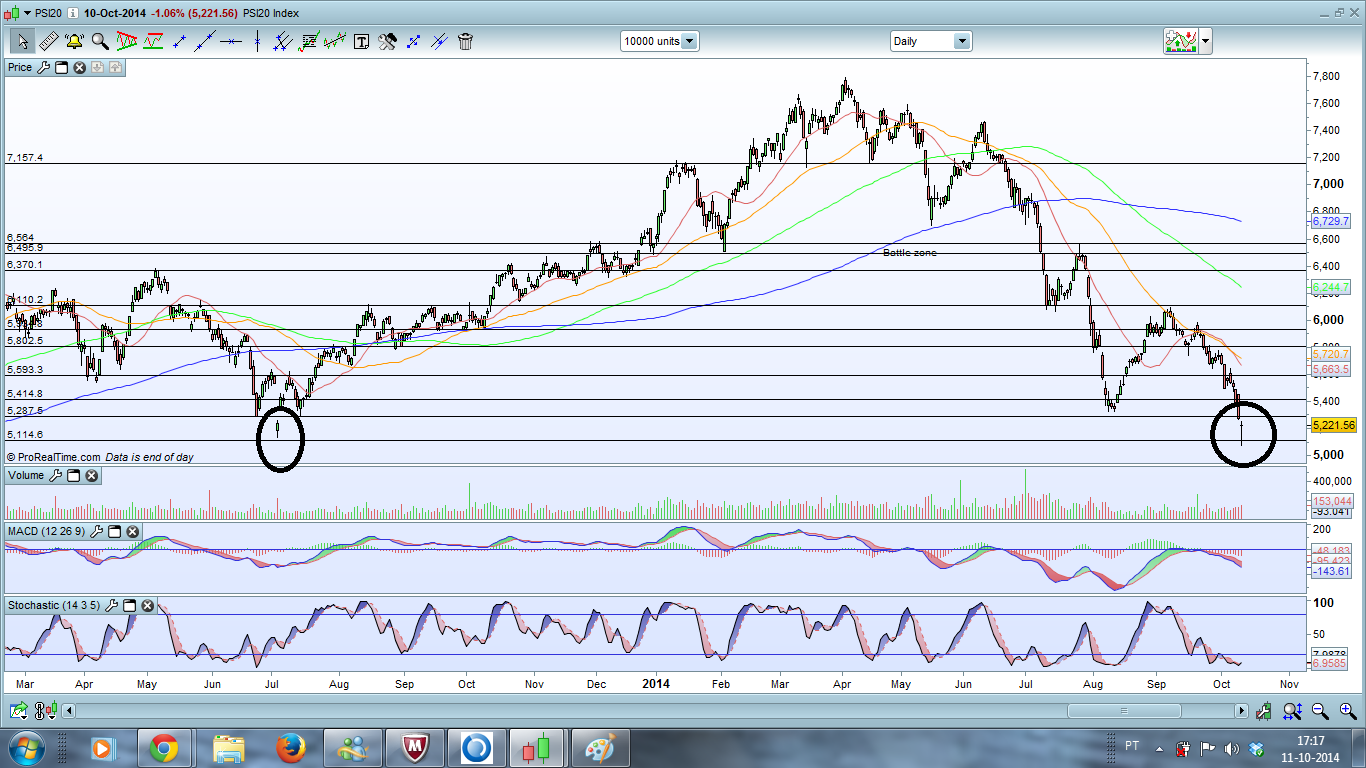The image size is (1366, 768).
Task: Close the Stochastic indicator panel
Action: 148,605
